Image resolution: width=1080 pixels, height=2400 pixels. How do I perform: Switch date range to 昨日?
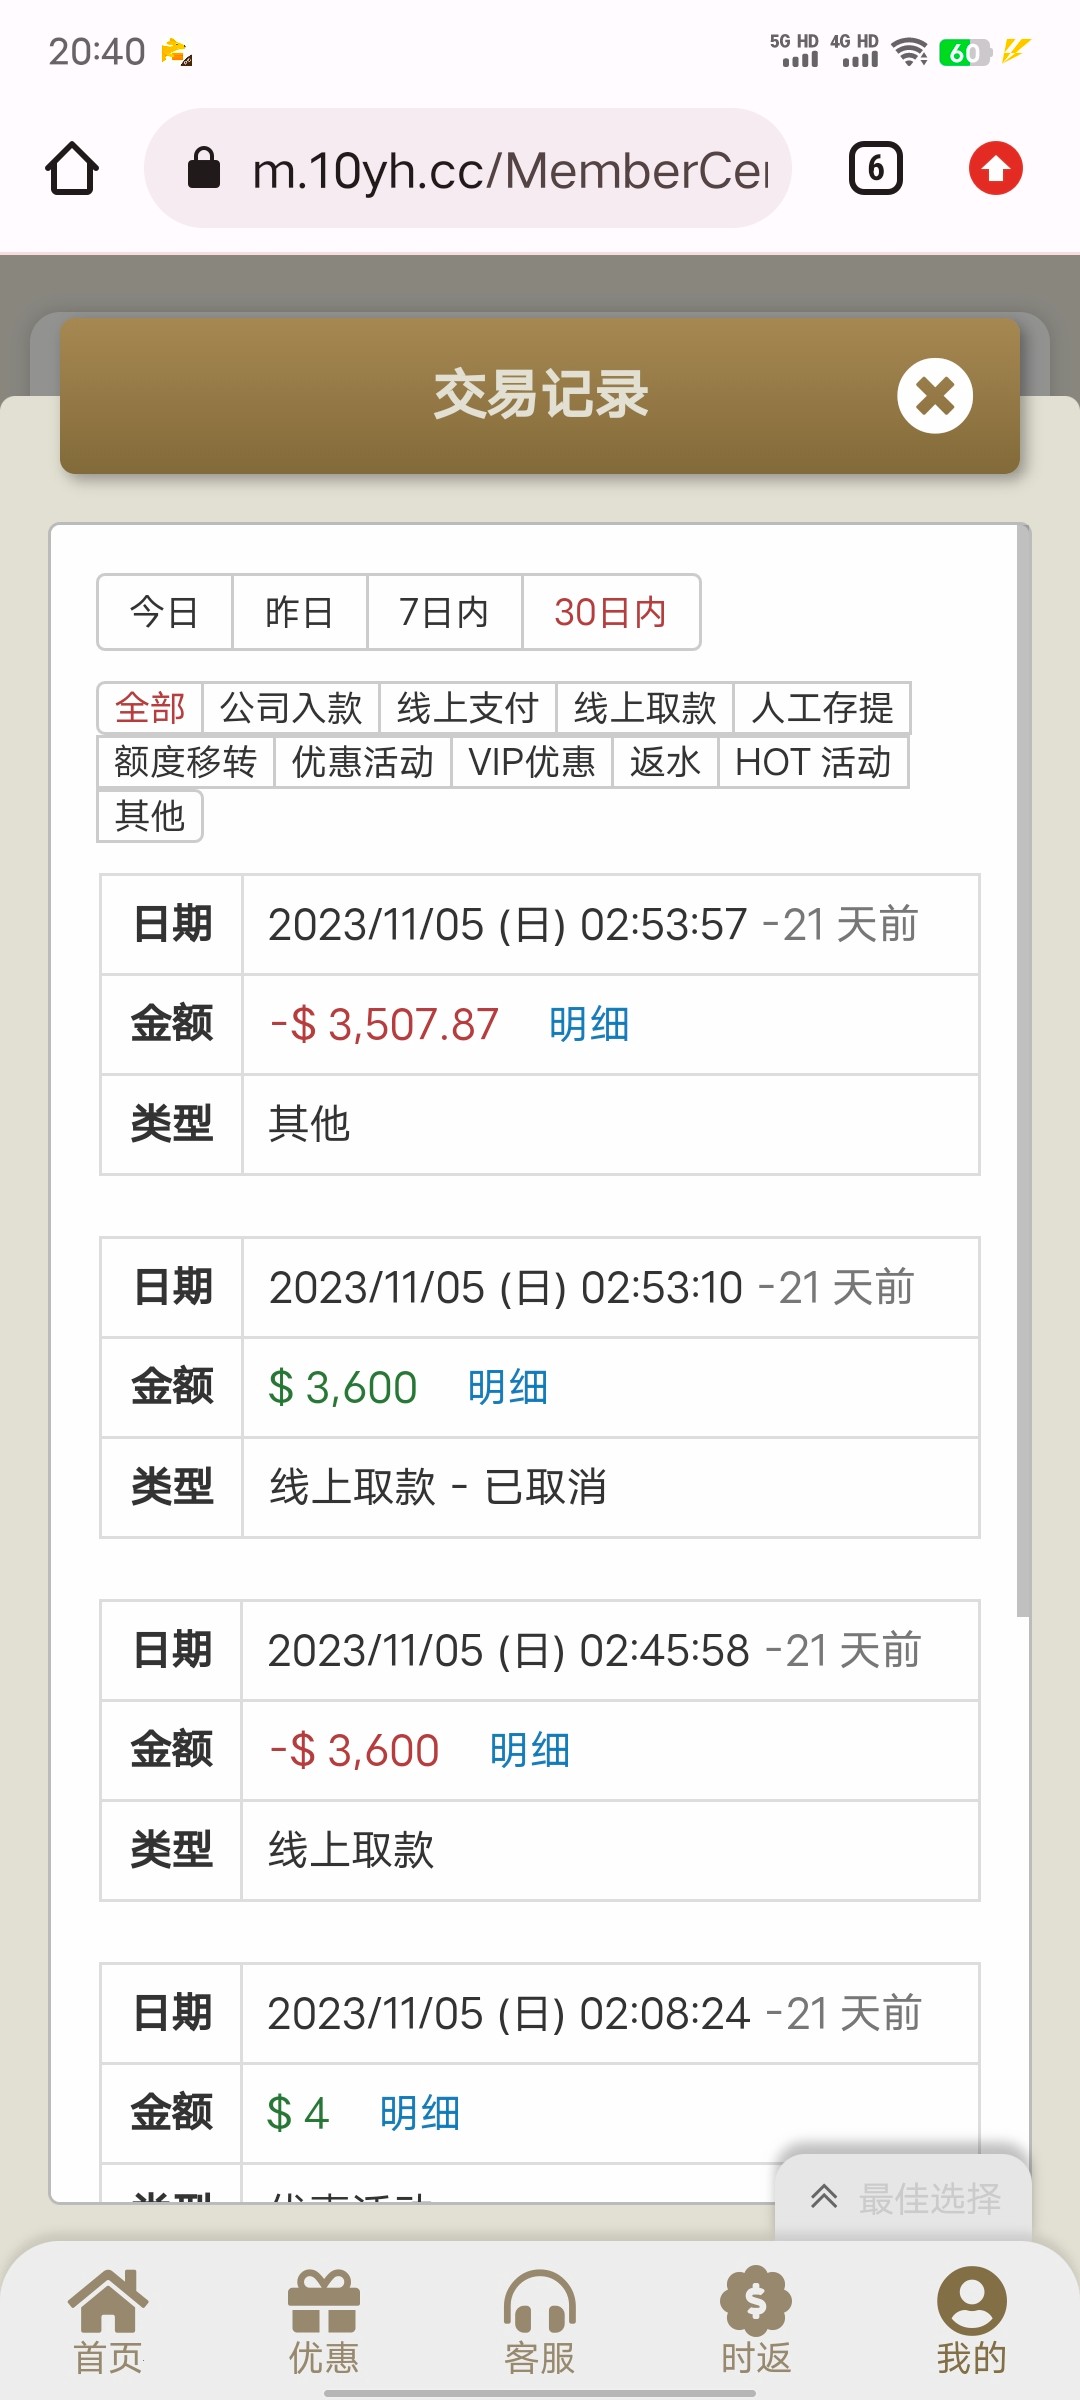(x=299, y=612)
